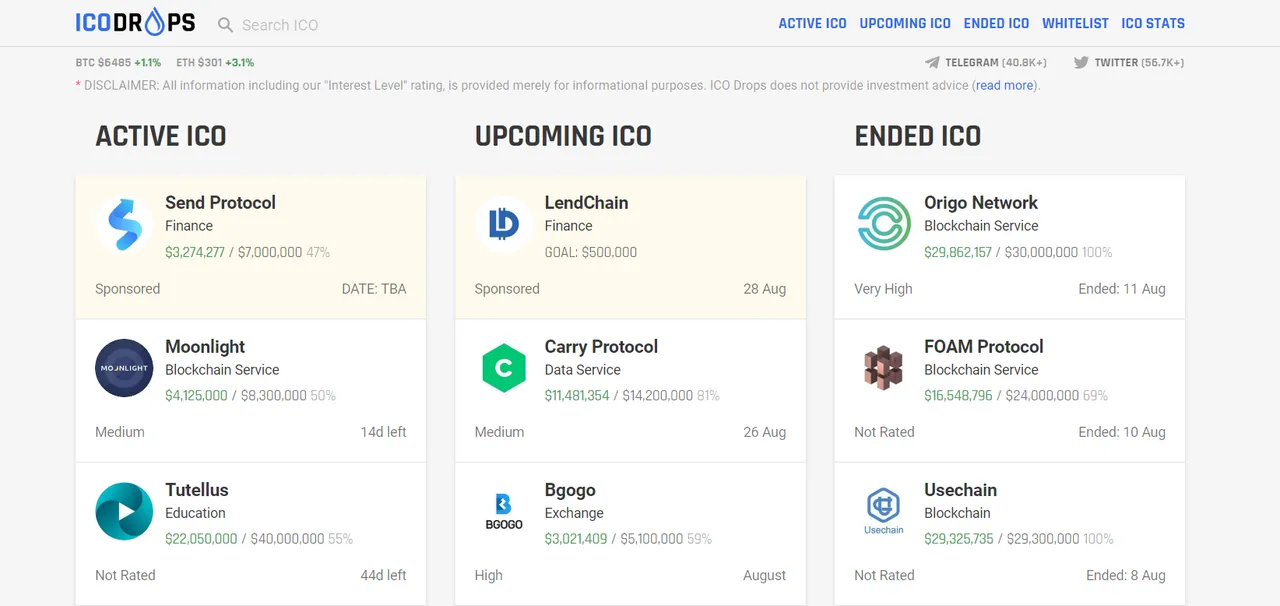The image size is (1280, 606).
Task: Open the FOAM Protocol title
Action: point(984,347)
